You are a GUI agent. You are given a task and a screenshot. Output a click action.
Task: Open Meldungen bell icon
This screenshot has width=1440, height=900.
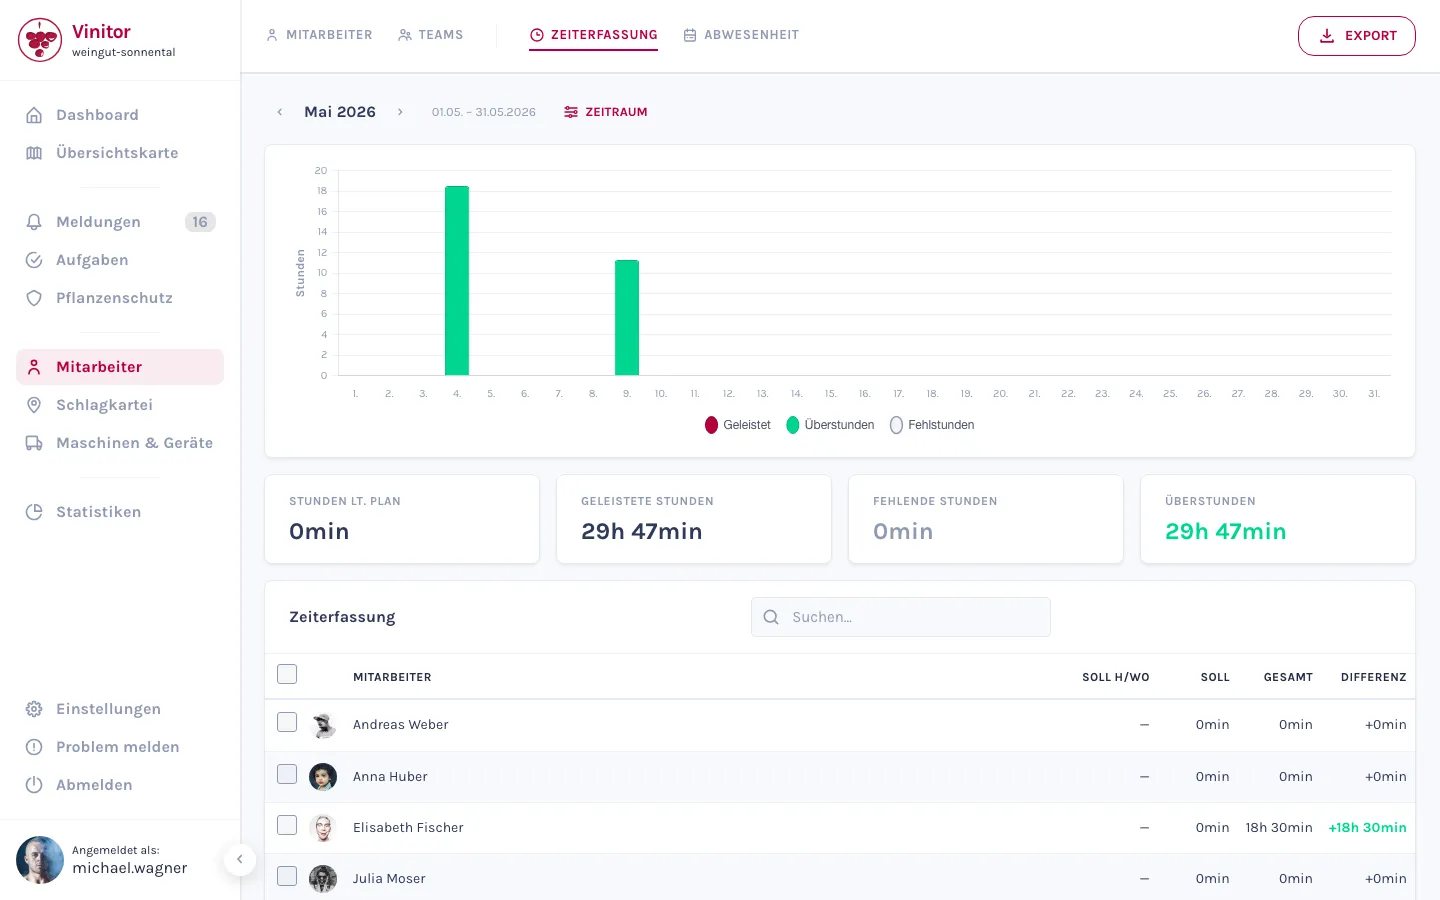[x=34, y=222]
